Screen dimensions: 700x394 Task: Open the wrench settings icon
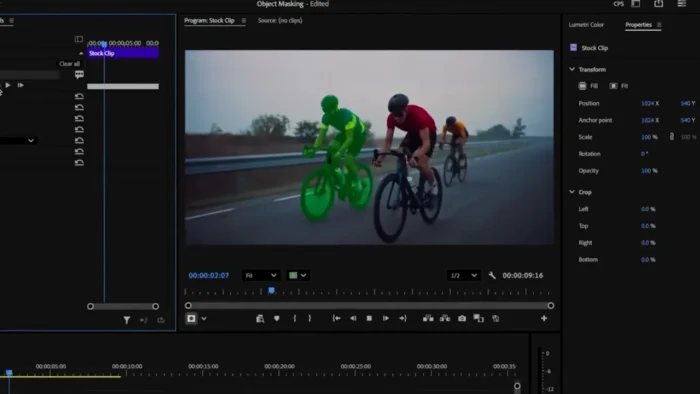(x=492, y=275)
